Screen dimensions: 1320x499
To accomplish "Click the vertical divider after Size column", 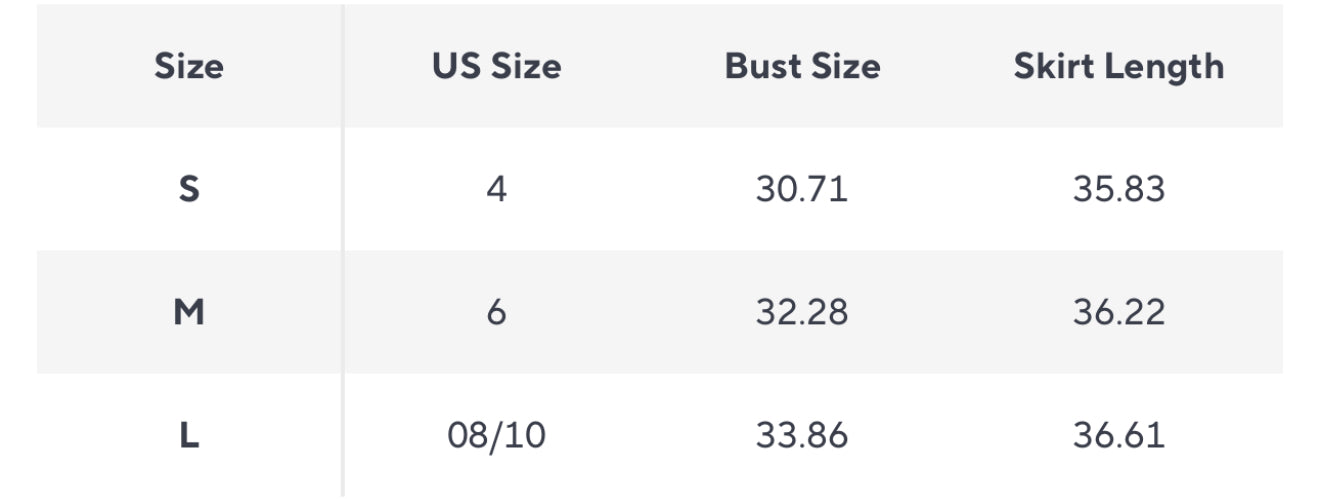I will 343,250.
